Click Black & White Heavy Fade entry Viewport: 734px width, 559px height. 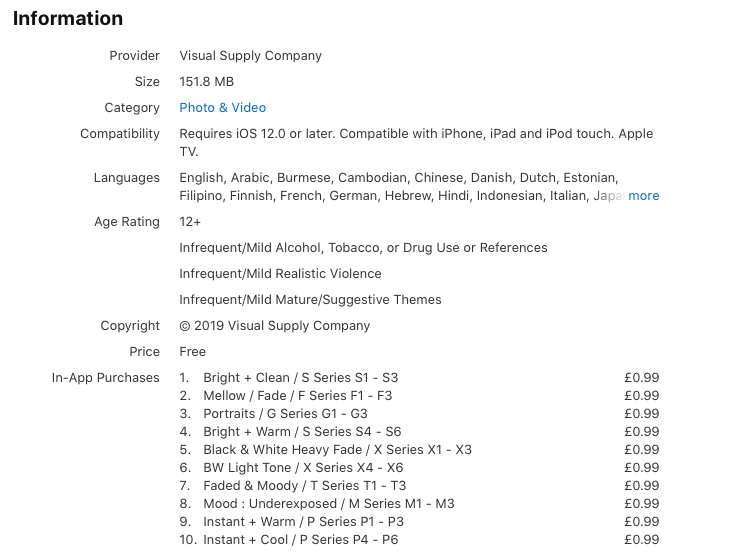[x=337, y=450]
